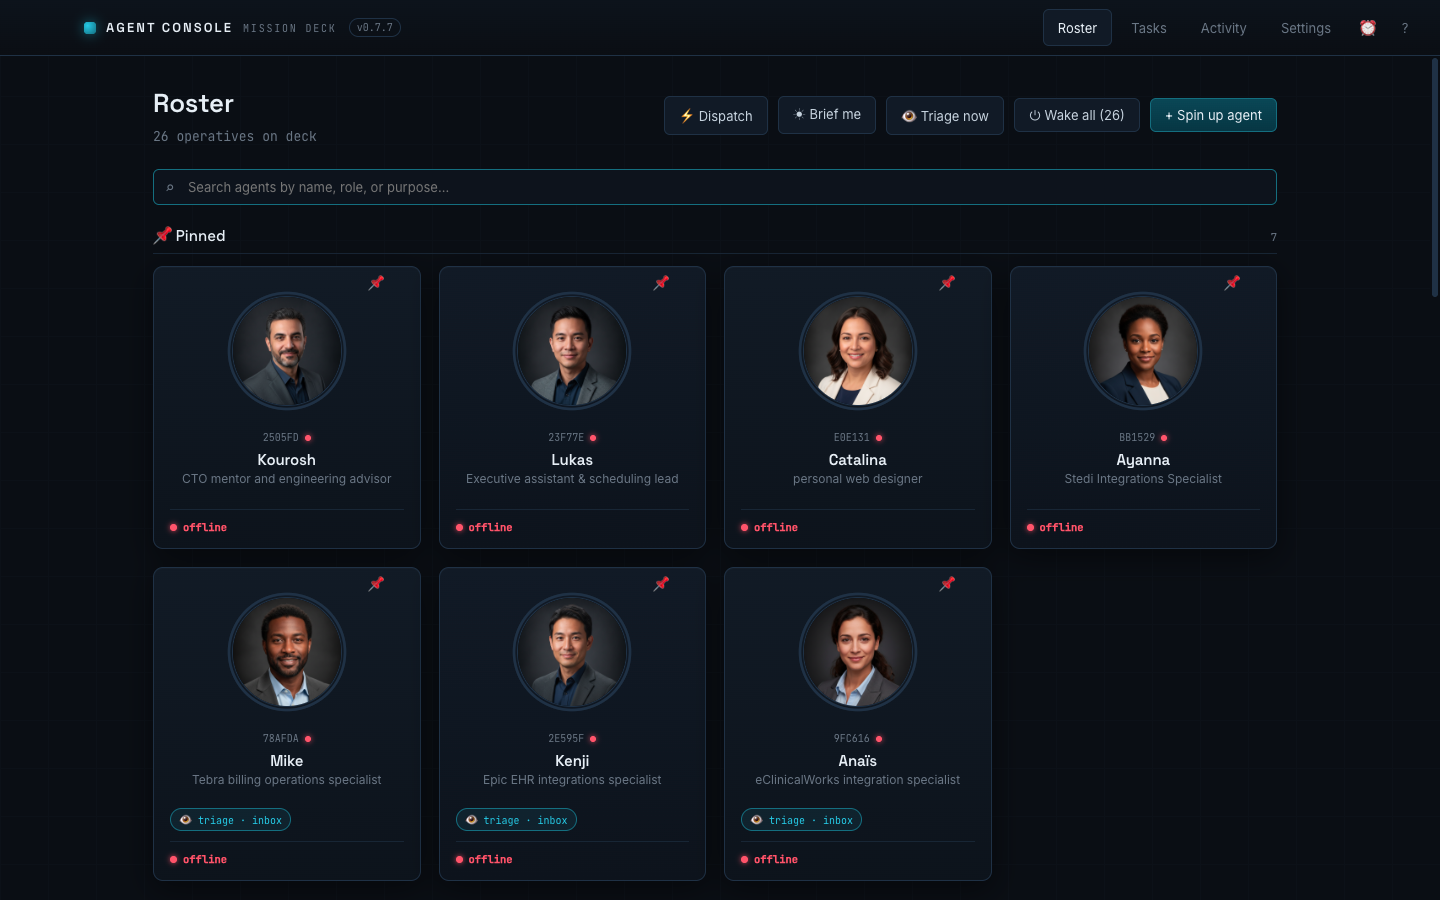The width and height of the screenshot is (1440, 900).
Task: Go to the Activity tab
Action: pyautogui.click(x=1223, y=28)
